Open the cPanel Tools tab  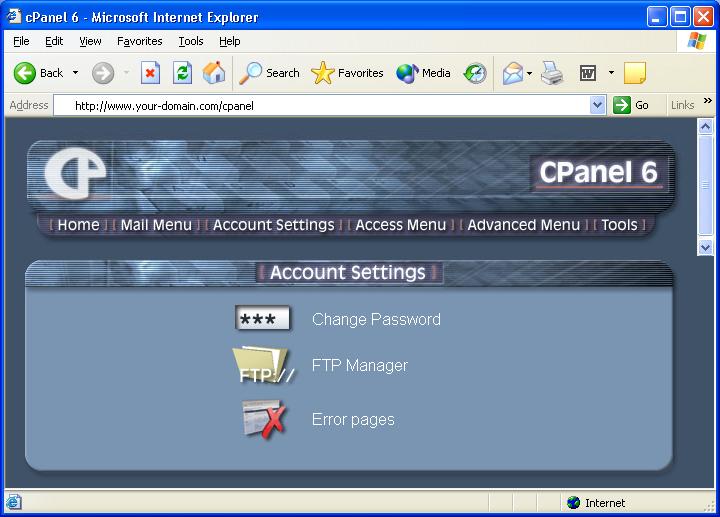(x=619, y=225)
